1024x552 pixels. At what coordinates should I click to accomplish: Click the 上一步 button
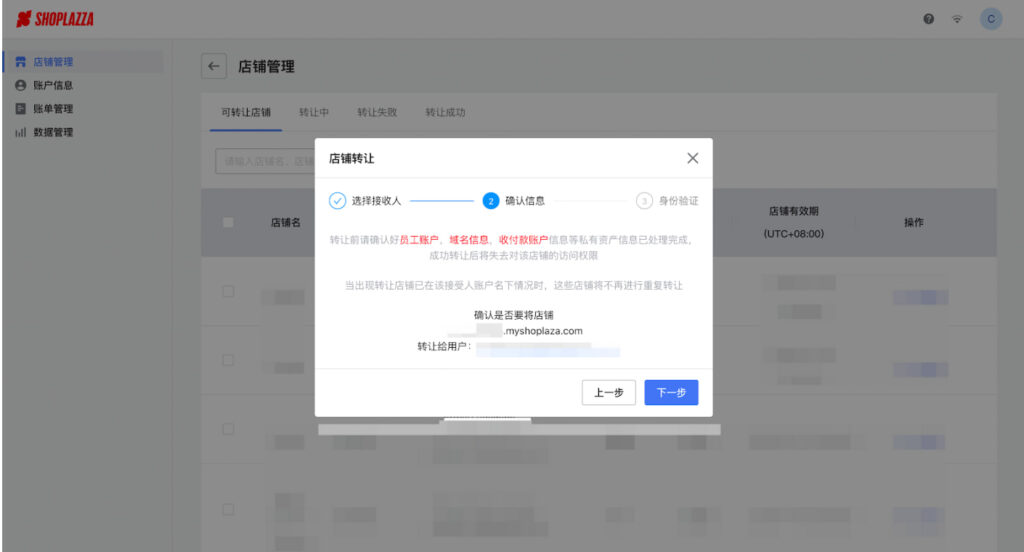pos(609,393)
